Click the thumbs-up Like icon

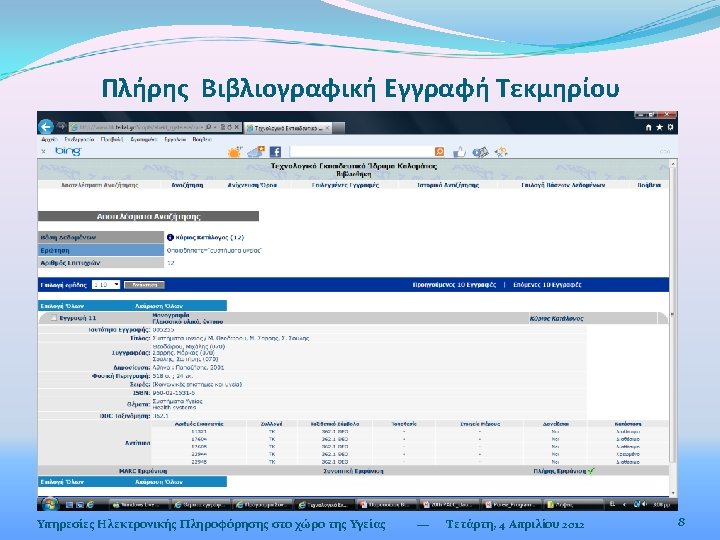459,152
